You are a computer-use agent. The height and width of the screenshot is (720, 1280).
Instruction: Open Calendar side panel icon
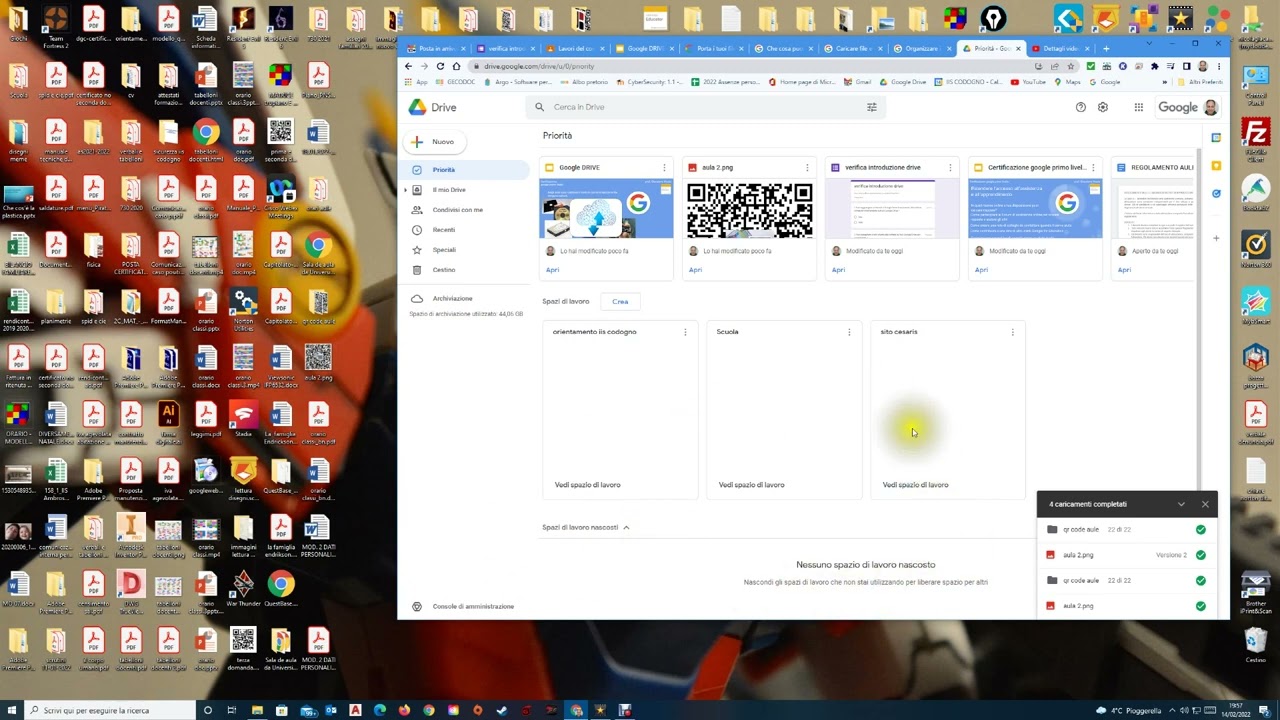coord(1216,138)
